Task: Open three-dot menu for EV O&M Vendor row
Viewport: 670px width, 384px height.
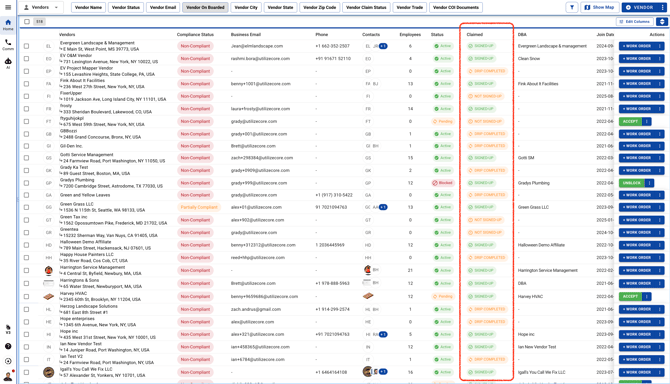Action: click(x=660, y=59)
